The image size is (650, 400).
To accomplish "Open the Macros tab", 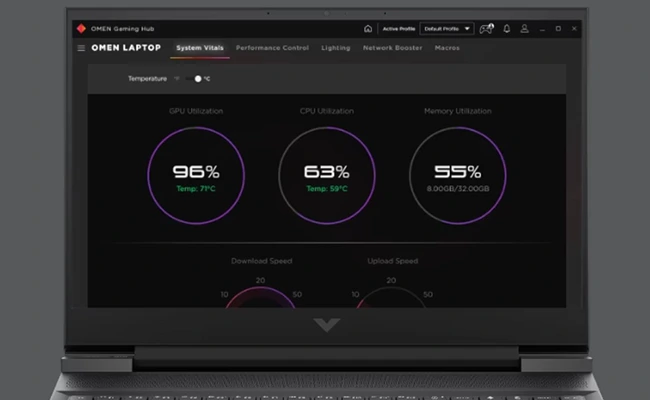I will click(447, 48).
